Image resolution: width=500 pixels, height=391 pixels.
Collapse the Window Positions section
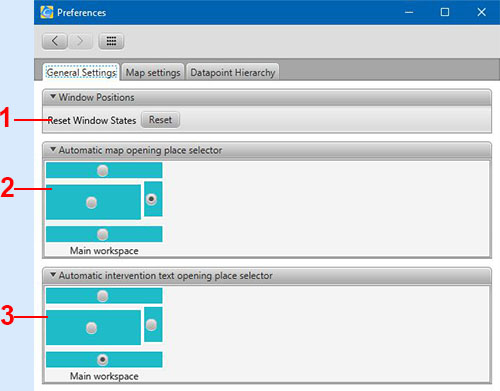click(53, 97)
